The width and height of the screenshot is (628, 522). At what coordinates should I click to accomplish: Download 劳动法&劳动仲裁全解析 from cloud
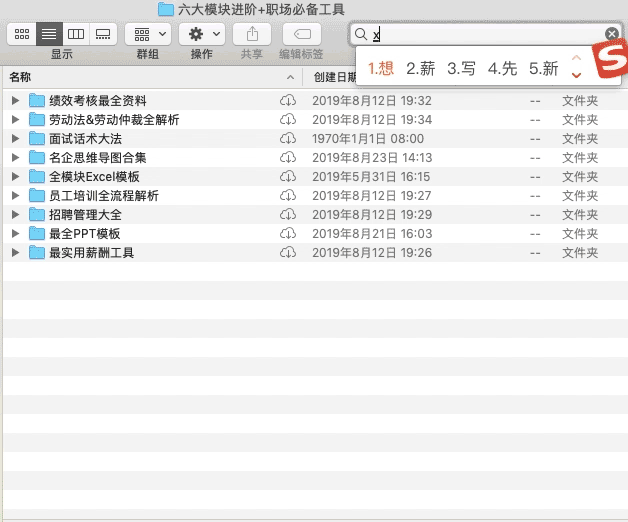pos(288,119)
